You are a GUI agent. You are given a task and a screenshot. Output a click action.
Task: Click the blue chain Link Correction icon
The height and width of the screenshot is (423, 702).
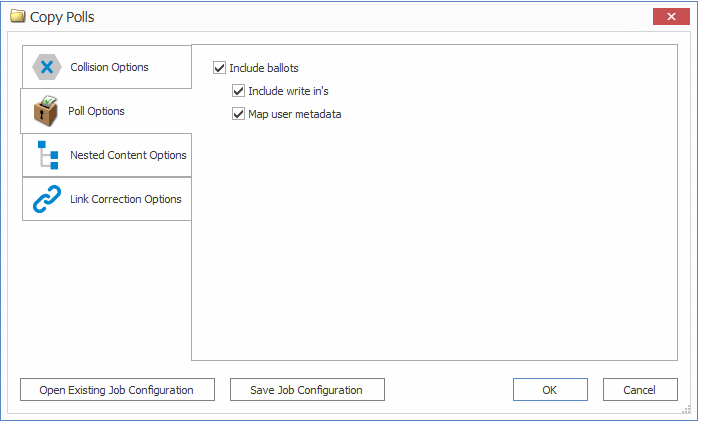47,199
